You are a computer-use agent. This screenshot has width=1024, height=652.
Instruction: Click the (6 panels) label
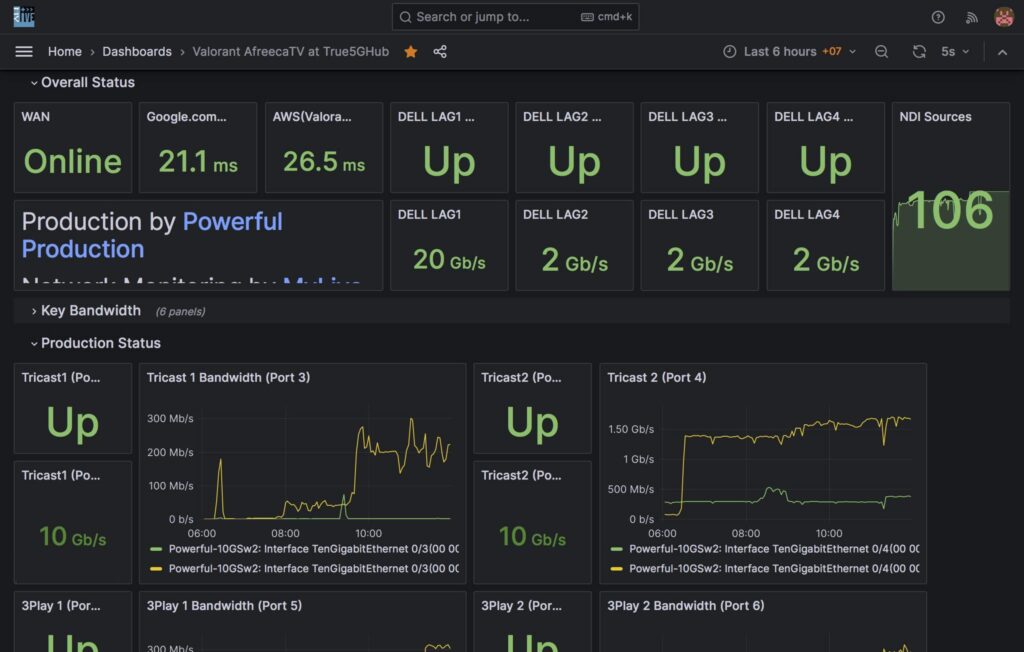pyautogui.click(x=180, y=312)
